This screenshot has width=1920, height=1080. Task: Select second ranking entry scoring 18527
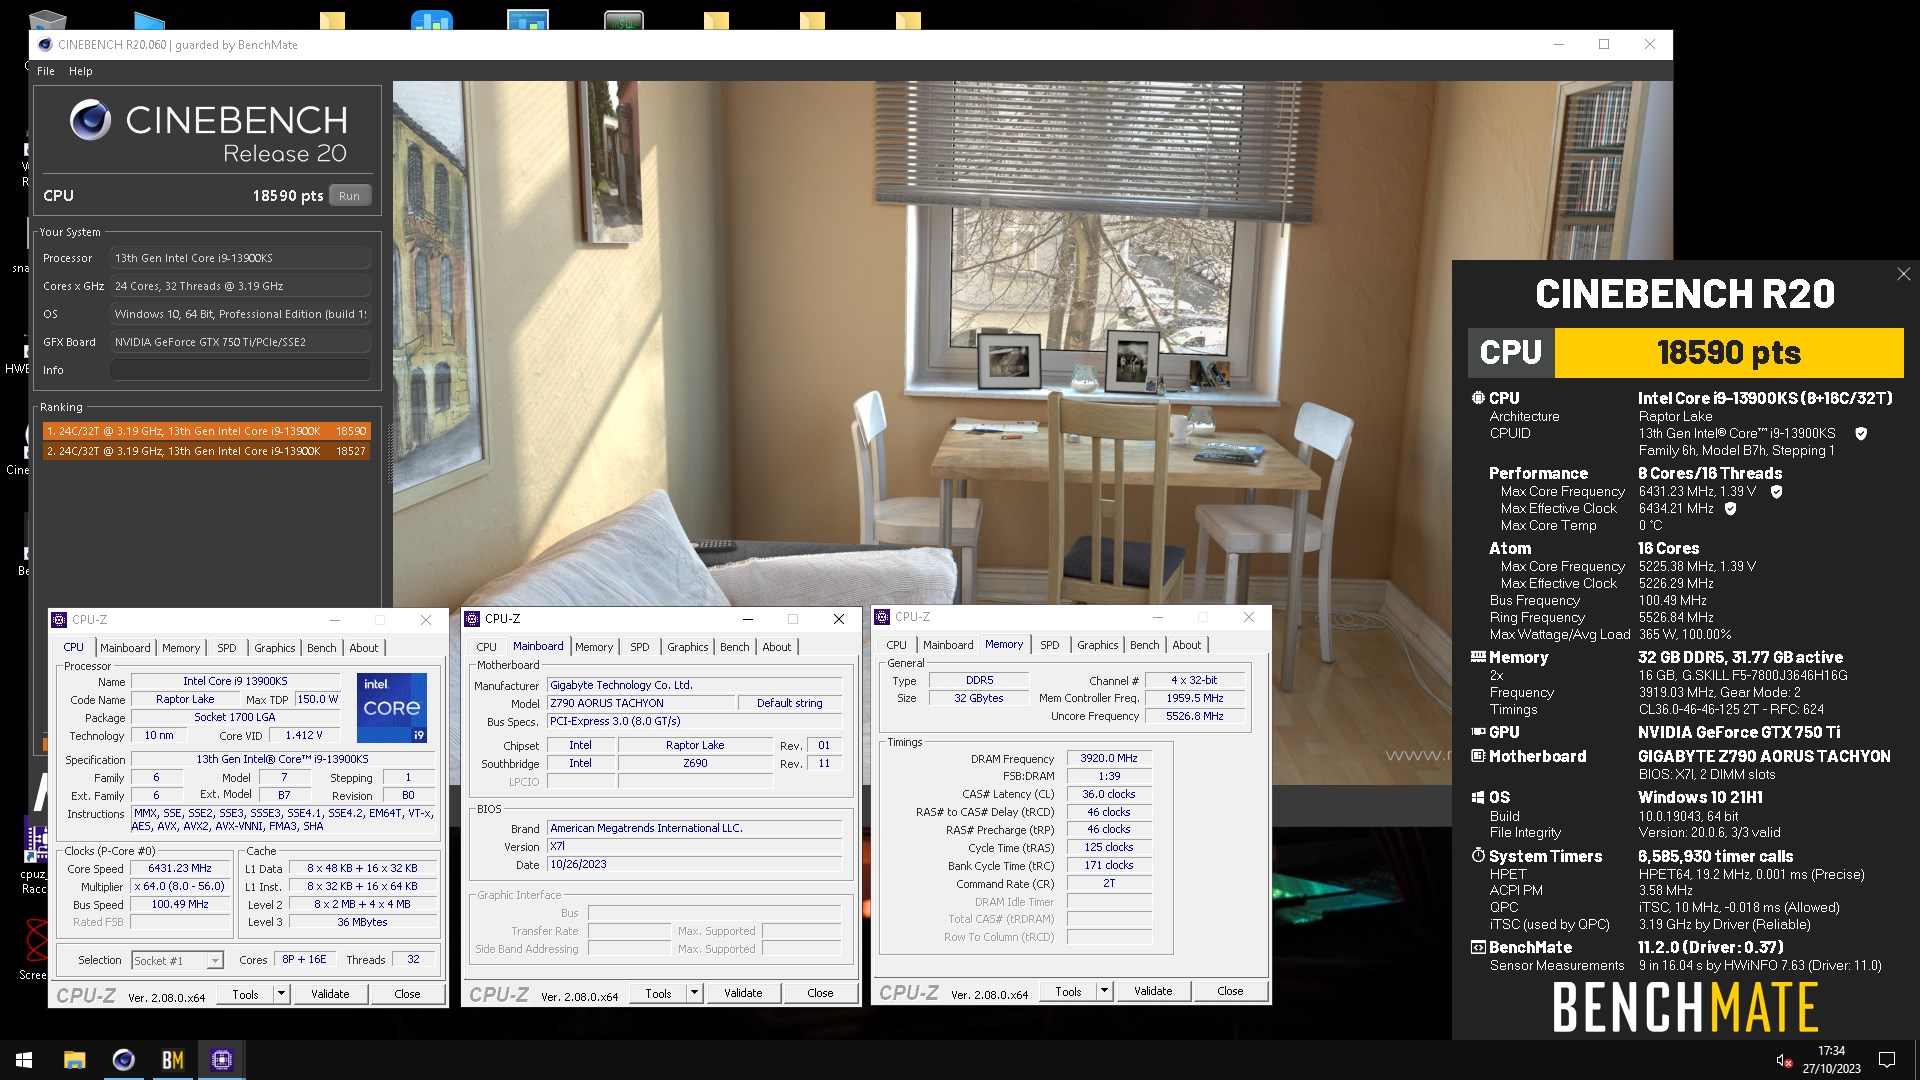click(207, 452)
